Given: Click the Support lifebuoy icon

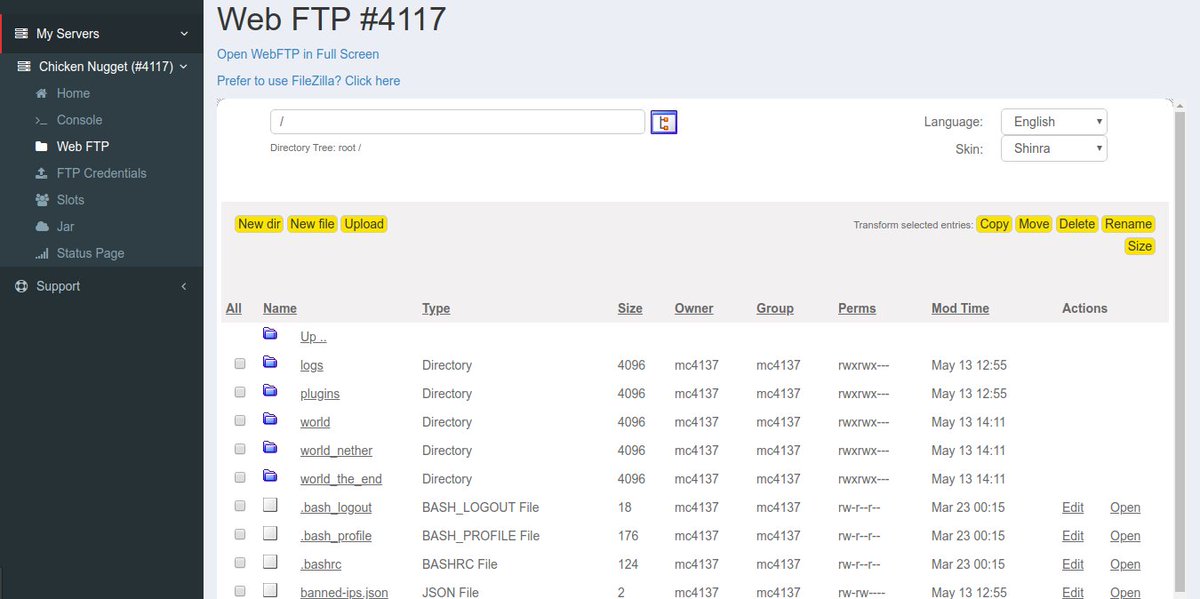Looking at the screenshot, I should point(21,286).
